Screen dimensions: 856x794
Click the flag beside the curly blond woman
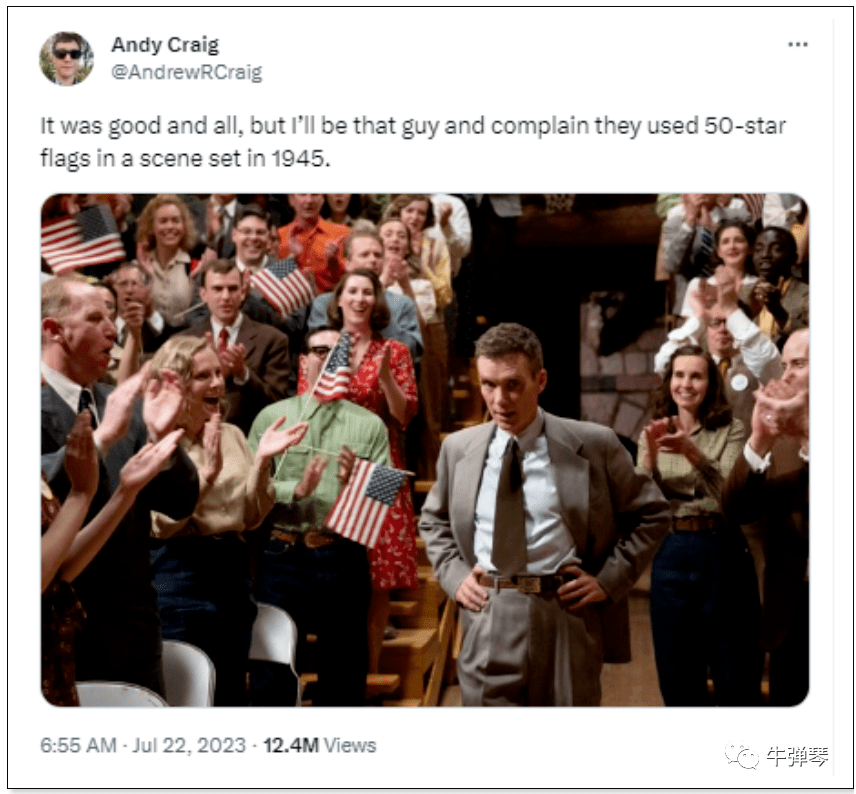click(82, 238)
